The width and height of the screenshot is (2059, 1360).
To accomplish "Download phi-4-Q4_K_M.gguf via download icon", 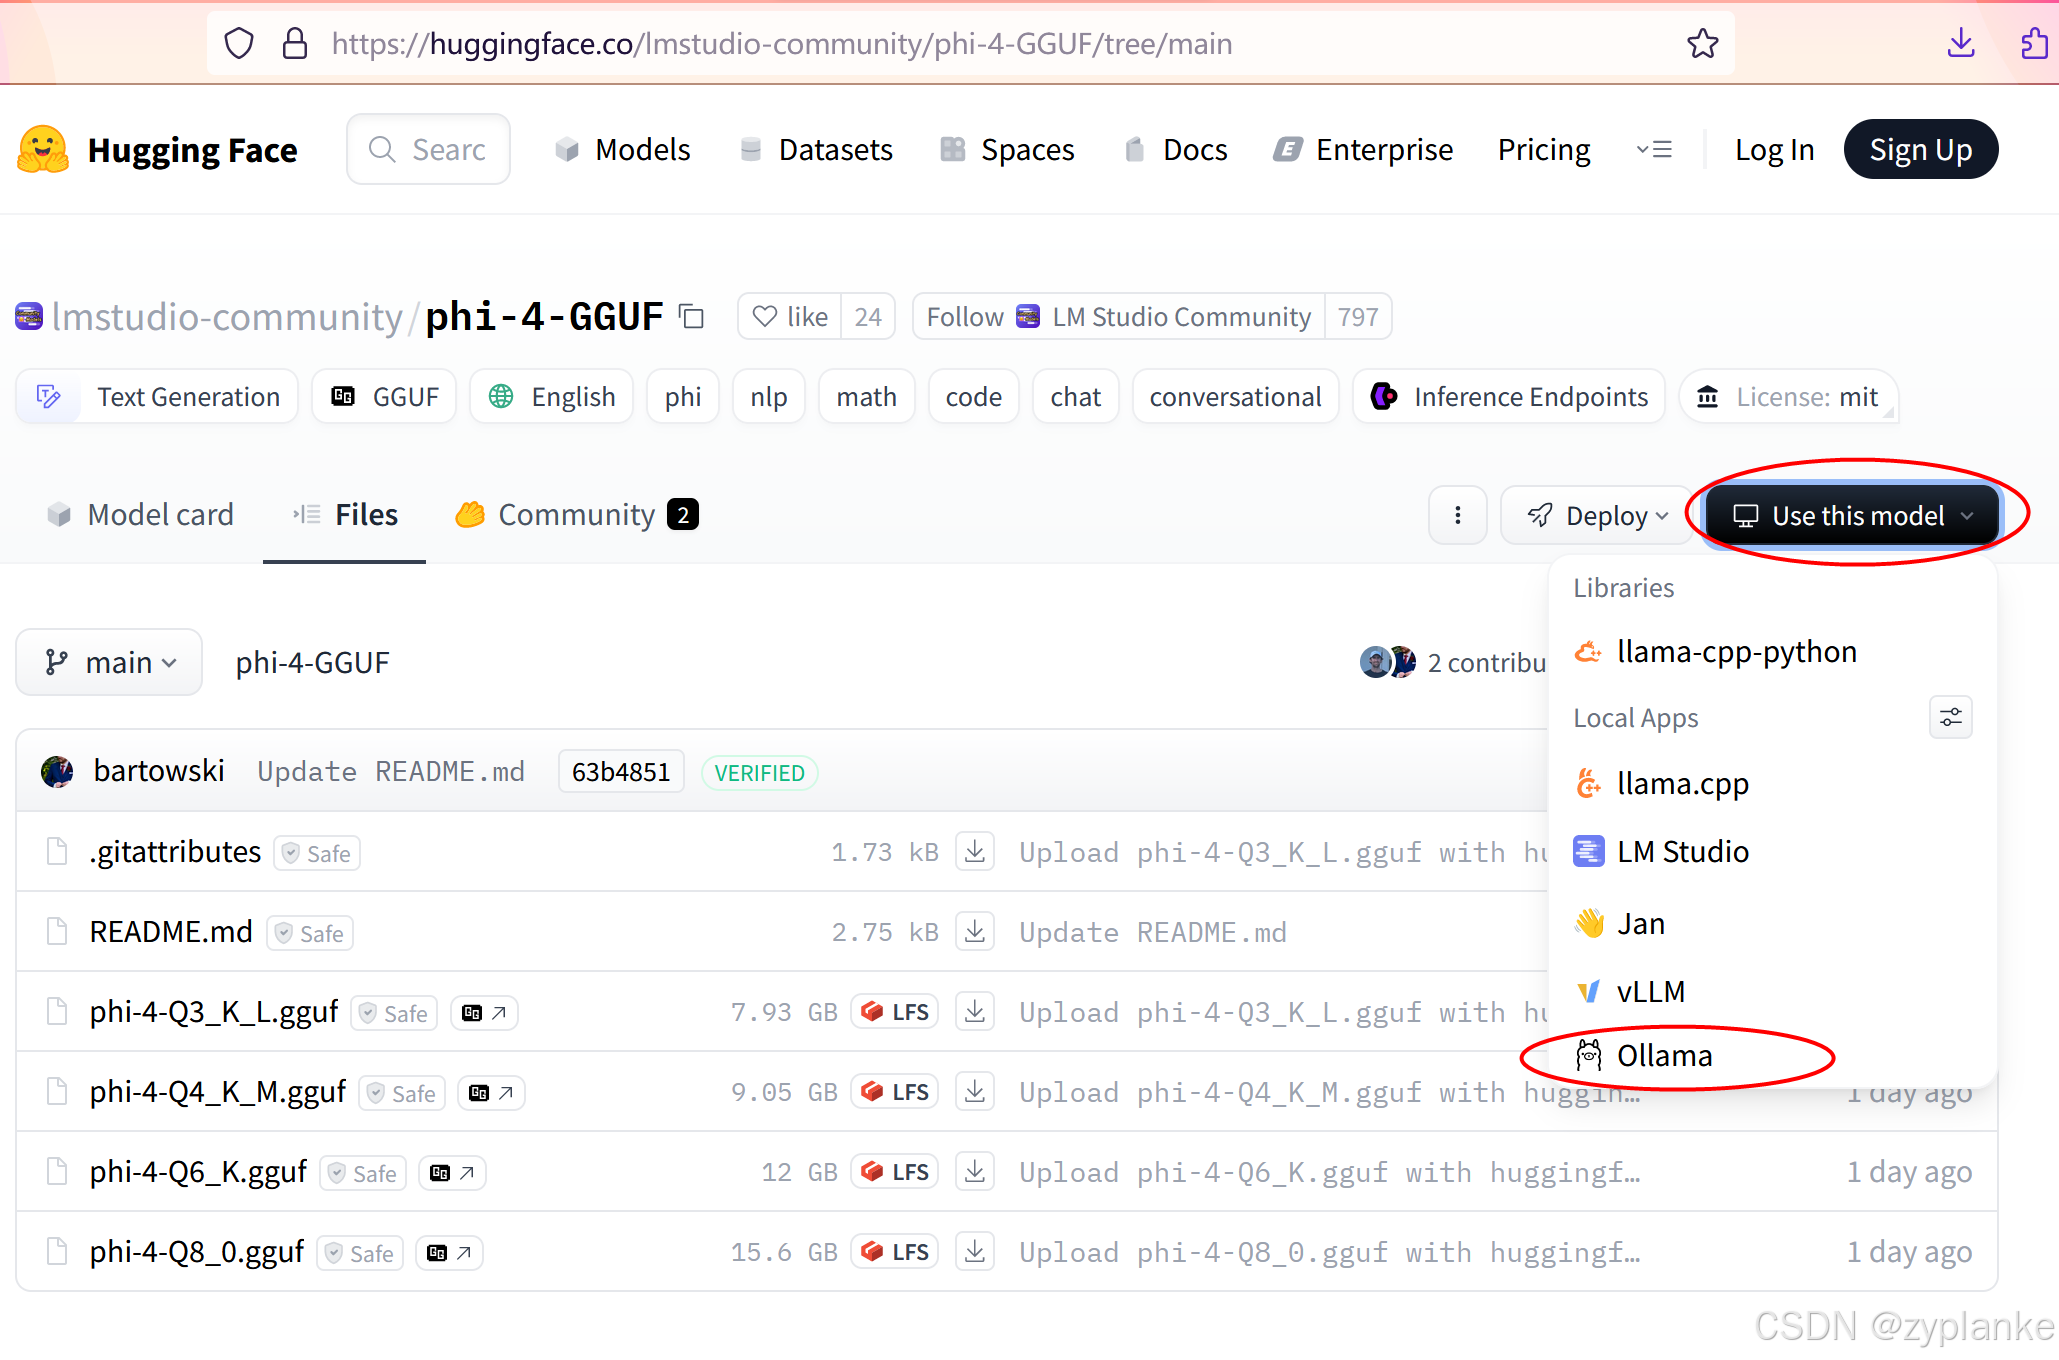I will (x=975, y=1092).
